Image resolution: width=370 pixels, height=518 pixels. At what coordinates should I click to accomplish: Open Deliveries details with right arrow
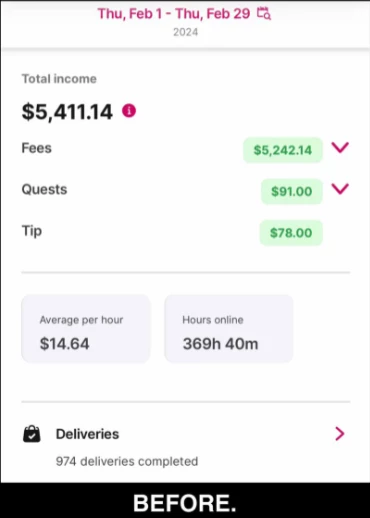pos(339,434)
